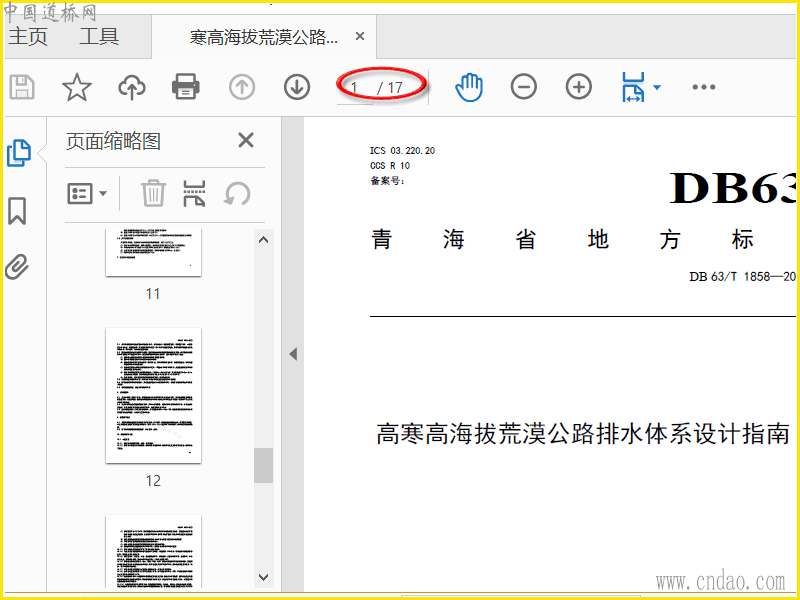Click the thumbnail scrollbar up arrow
This screenshot has width=800, height=600.
click(x=263, y=240)
